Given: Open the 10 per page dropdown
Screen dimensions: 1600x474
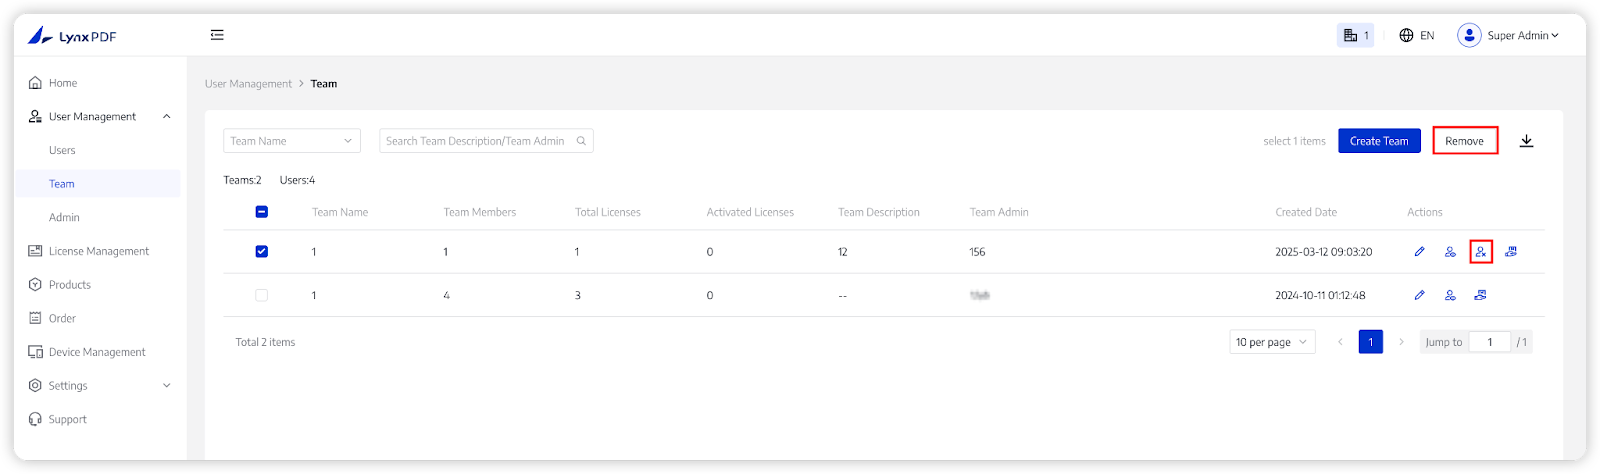Looking at the screenshot, I should 1272,342.
